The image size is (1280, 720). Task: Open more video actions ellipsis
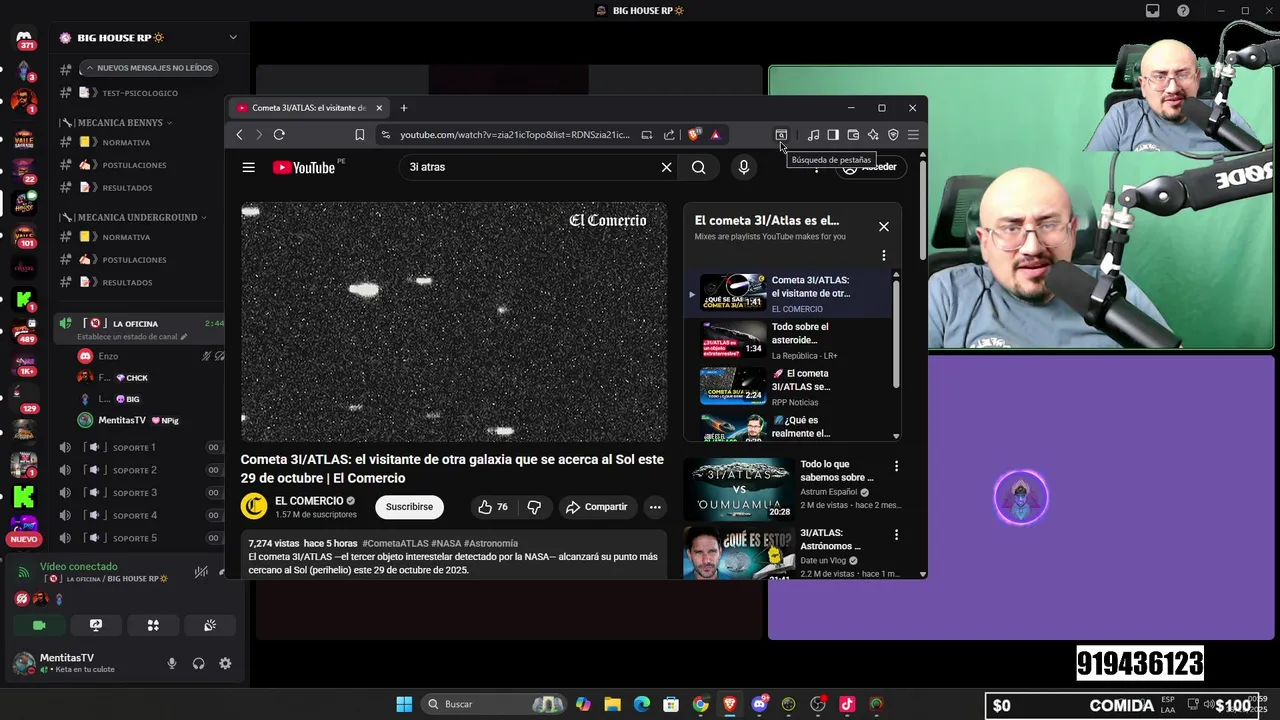(655, 507)
